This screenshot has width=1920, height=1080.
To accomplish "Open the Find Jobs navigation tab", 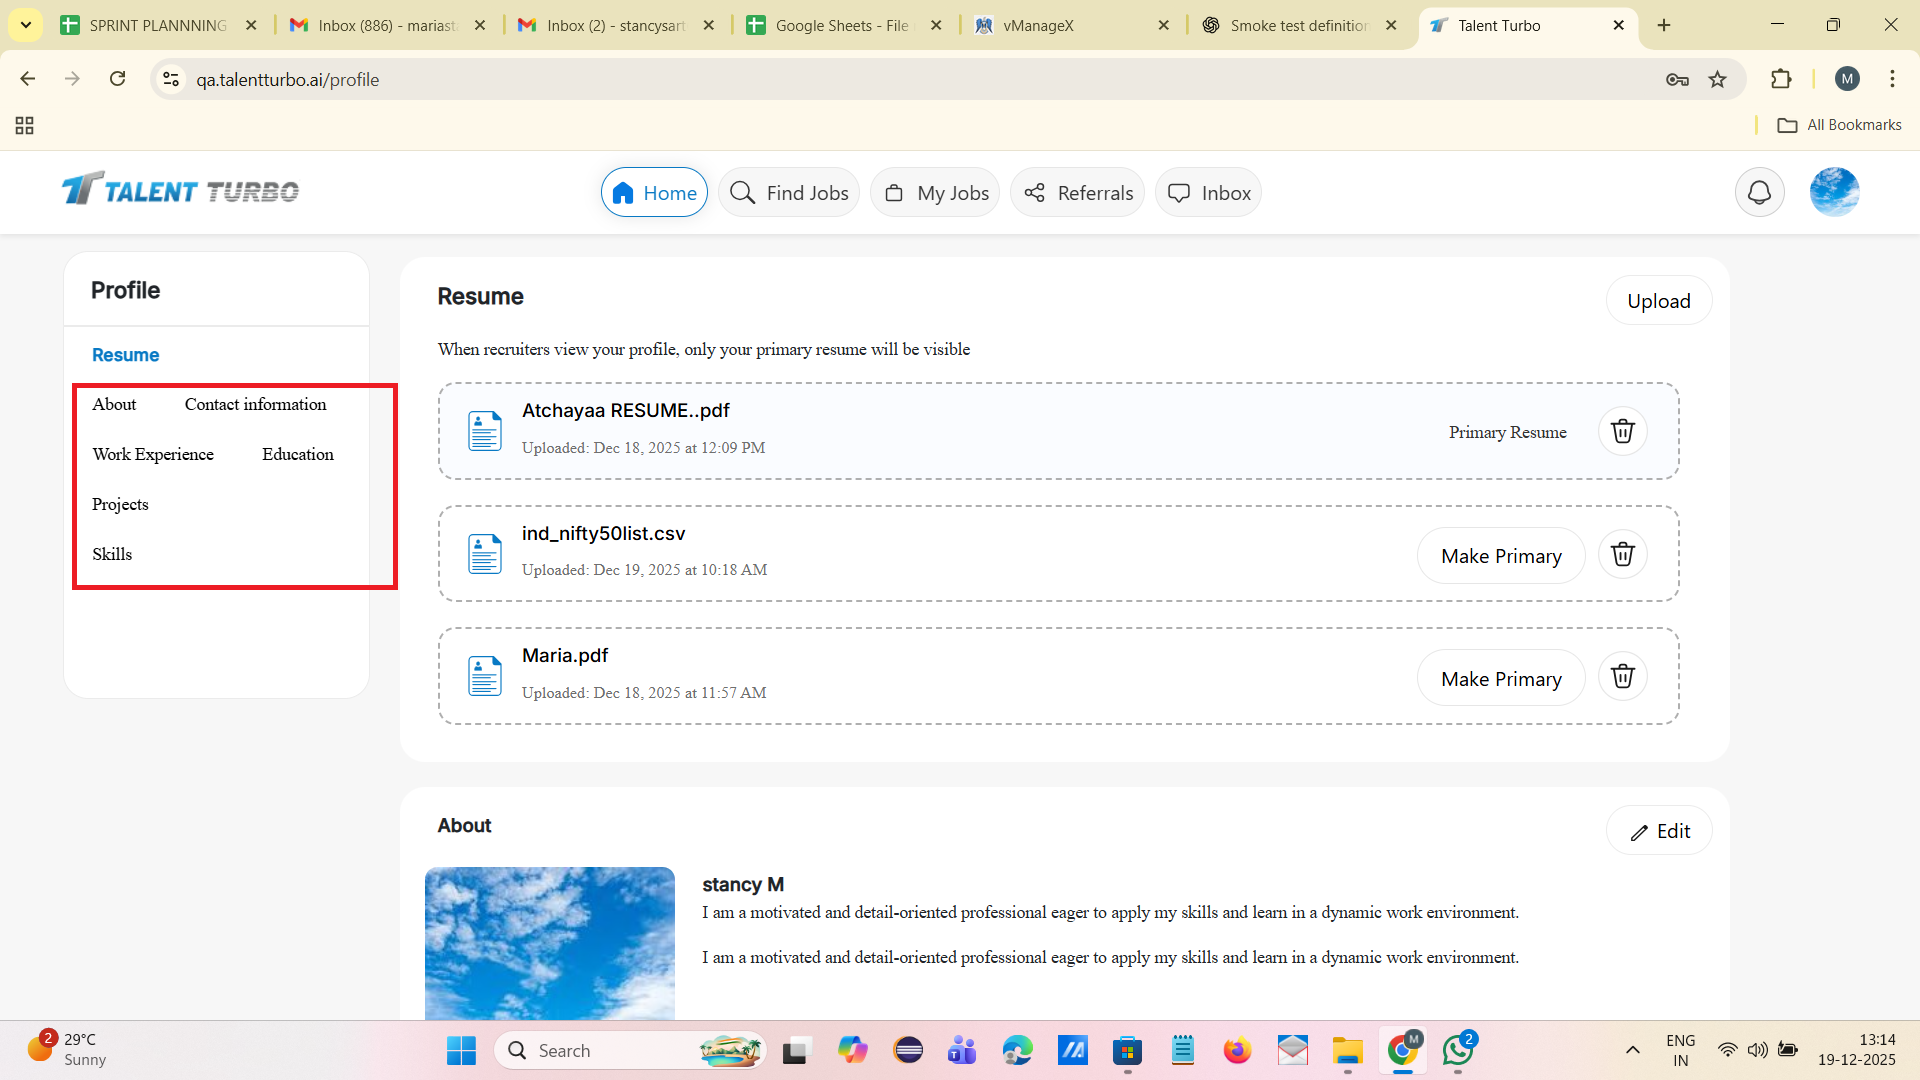I will point(789,192).
